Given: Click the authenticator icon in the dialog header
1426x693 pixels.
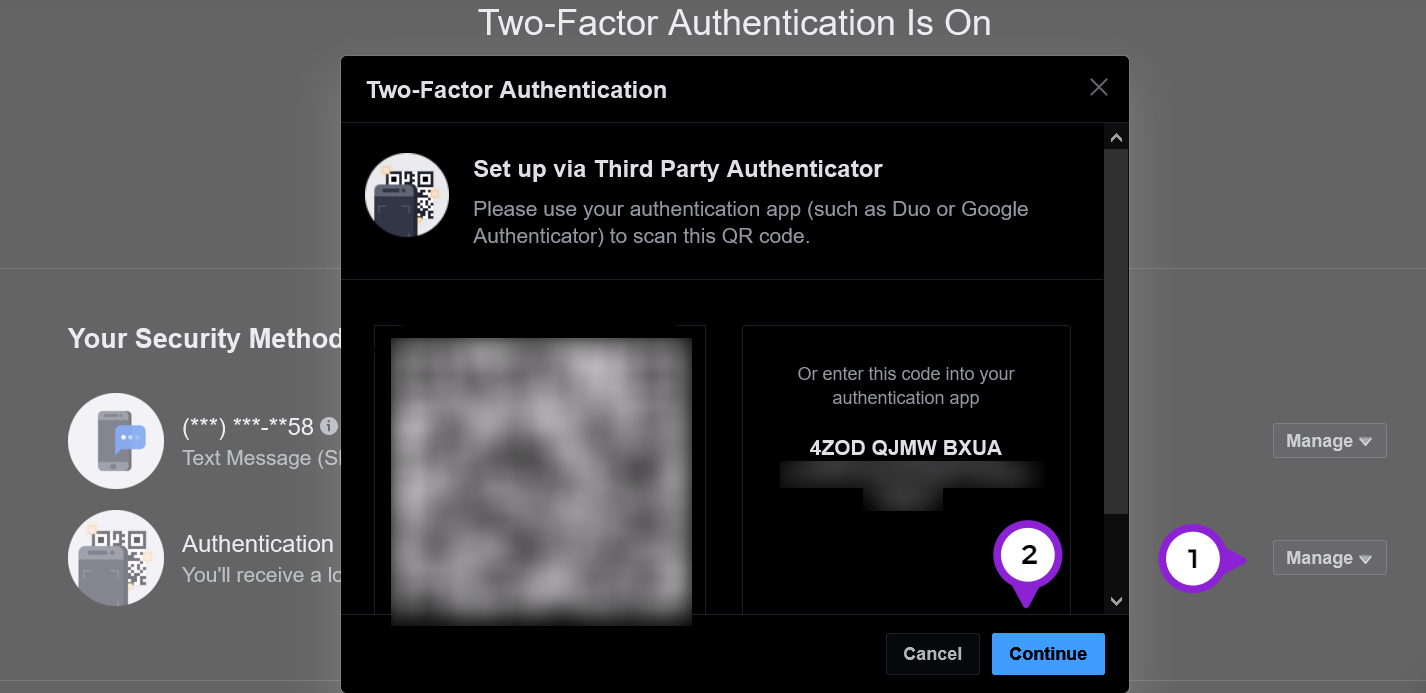Looking at the screenshot, I should [x=407, y=194].
